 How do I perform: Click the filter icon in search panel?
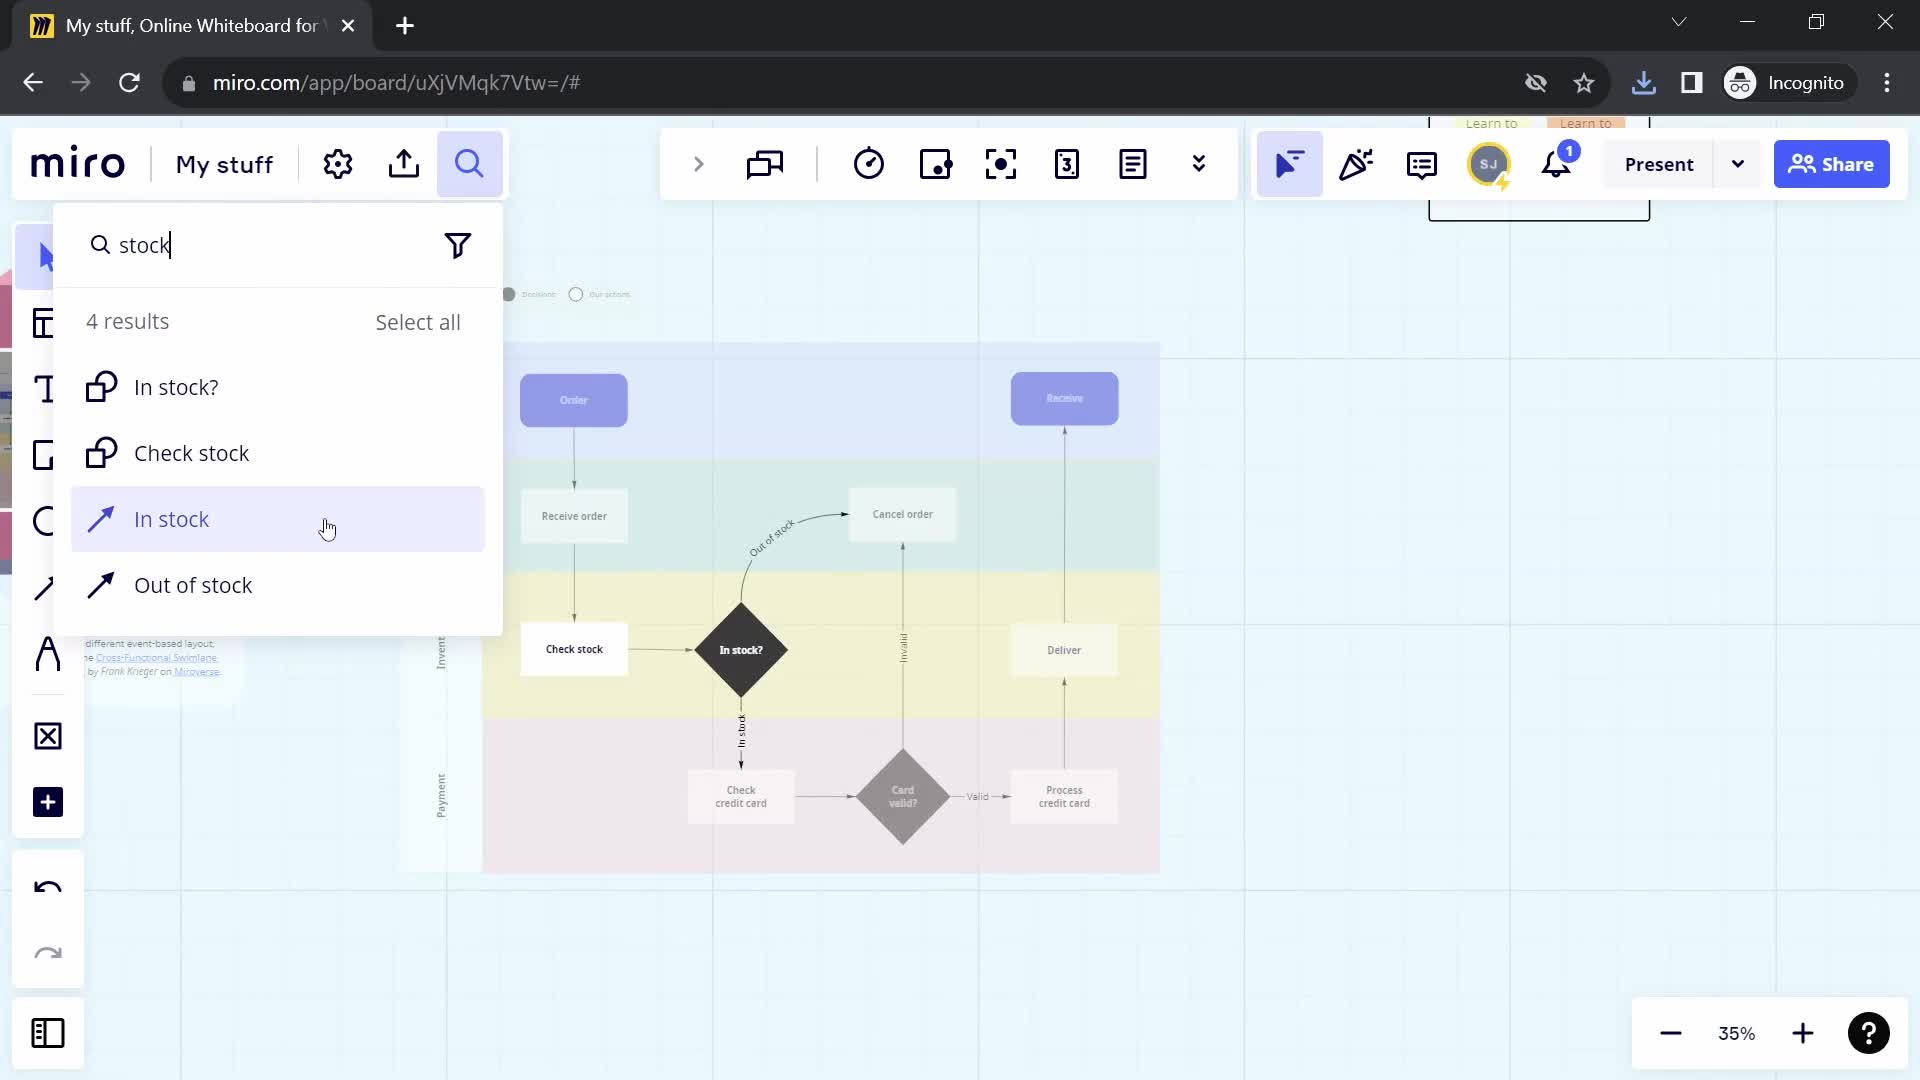point(460,245)
